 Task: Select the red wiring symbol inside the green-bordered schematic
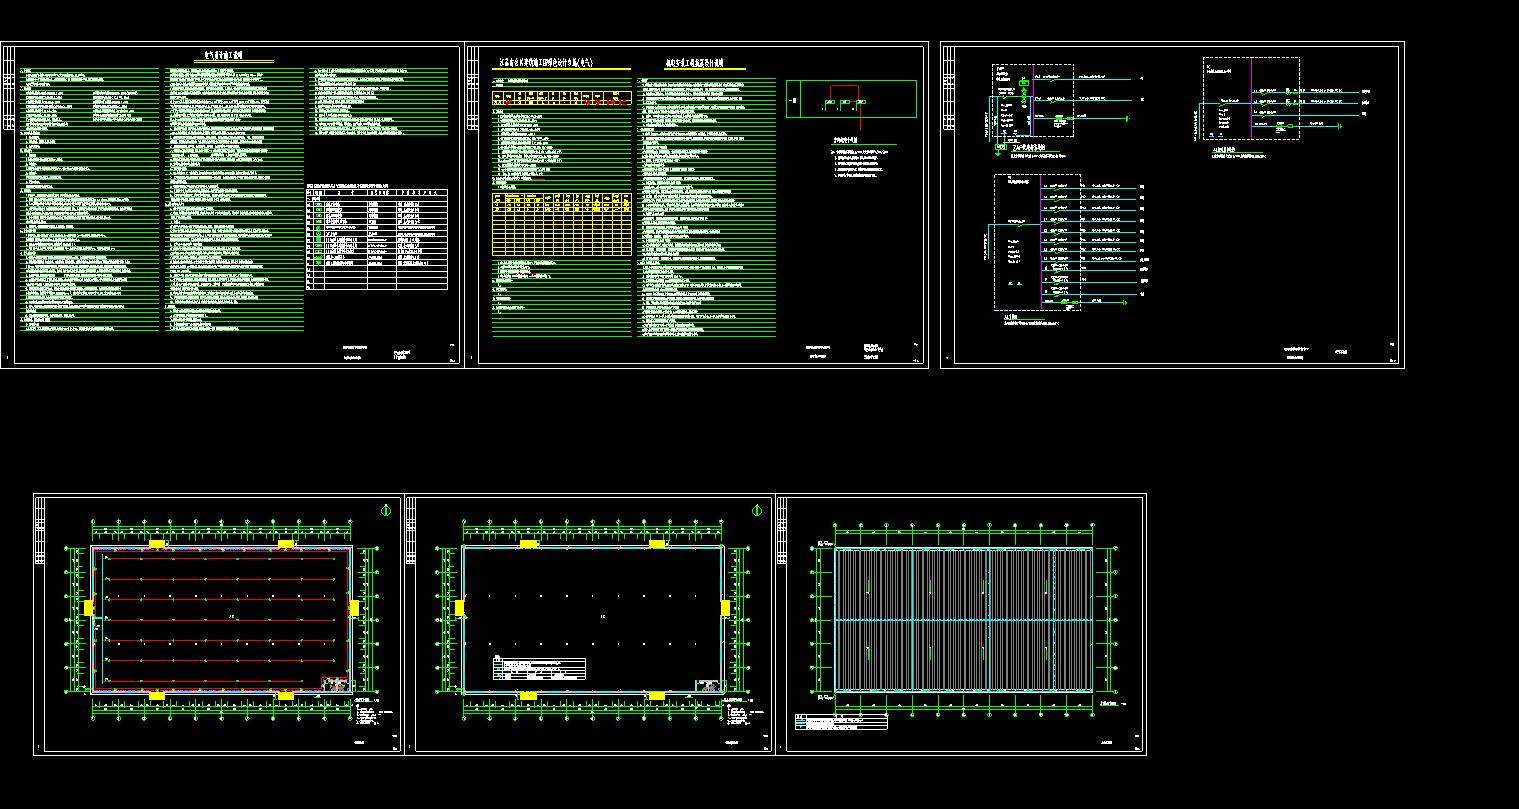tap(845, 100)
